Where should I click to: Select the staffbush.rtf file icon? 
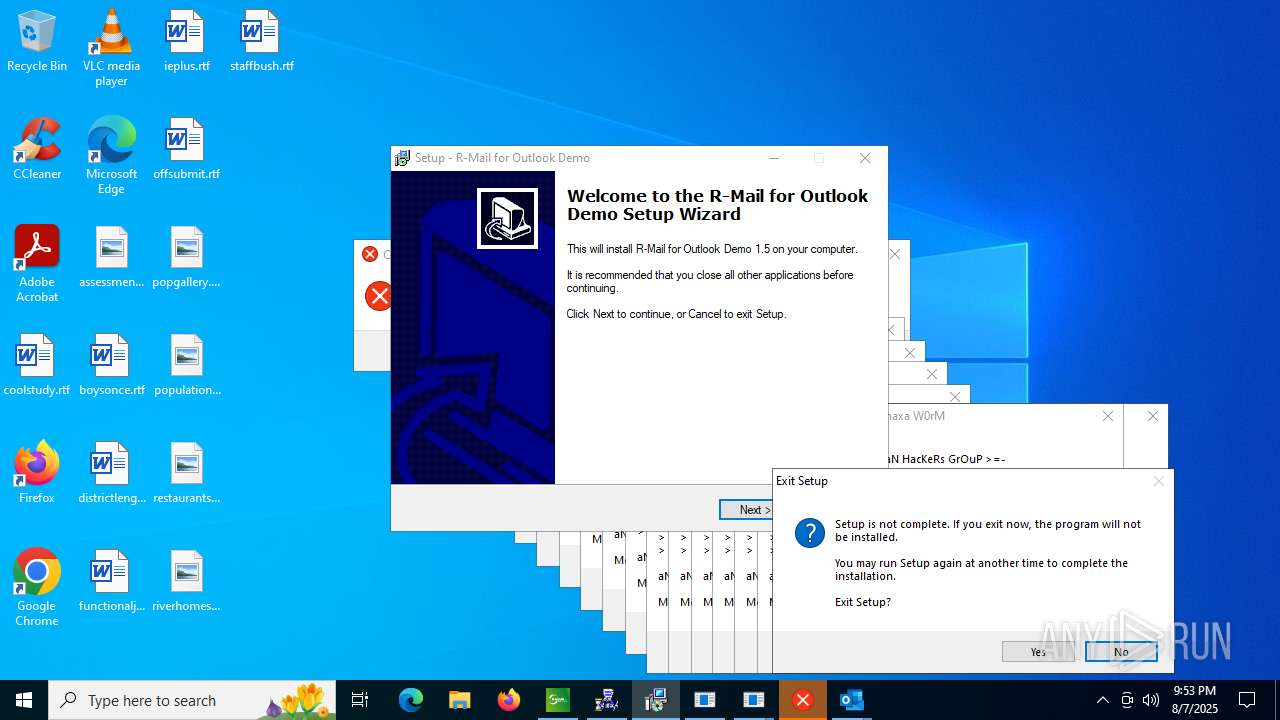point(261,42)
